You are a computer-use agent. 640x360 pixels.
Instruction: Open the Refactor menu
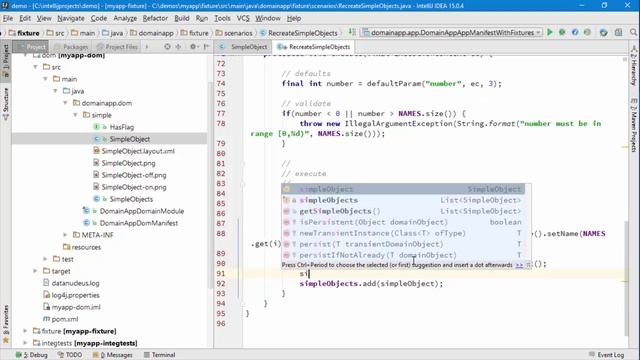pos(155,18)
